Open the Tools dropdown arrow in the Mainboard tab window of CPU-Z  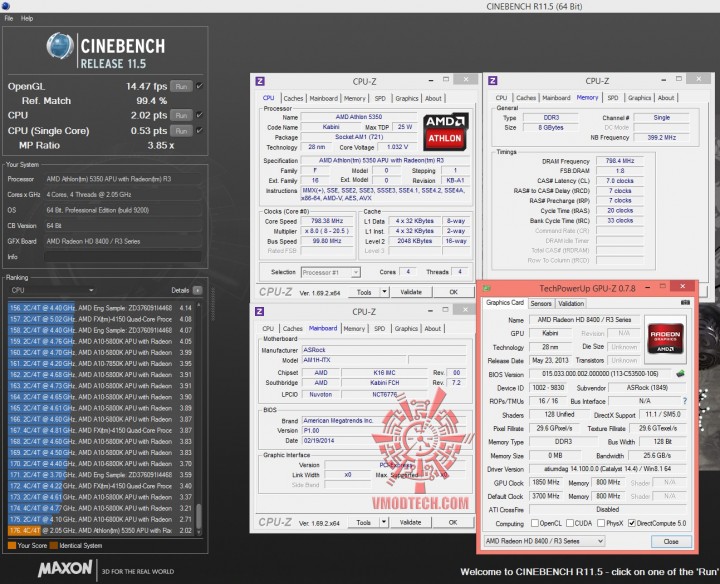tap(384, 522)
